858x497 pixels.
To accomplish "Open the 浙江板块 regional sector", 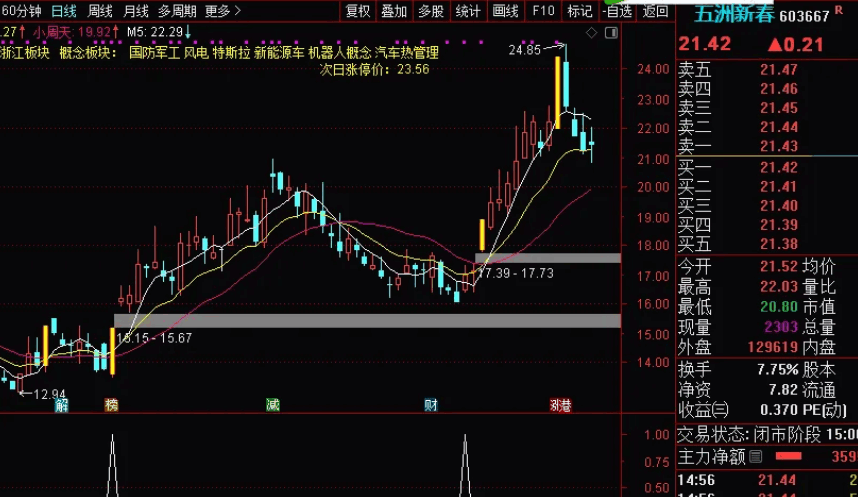I will click(25, 53).
